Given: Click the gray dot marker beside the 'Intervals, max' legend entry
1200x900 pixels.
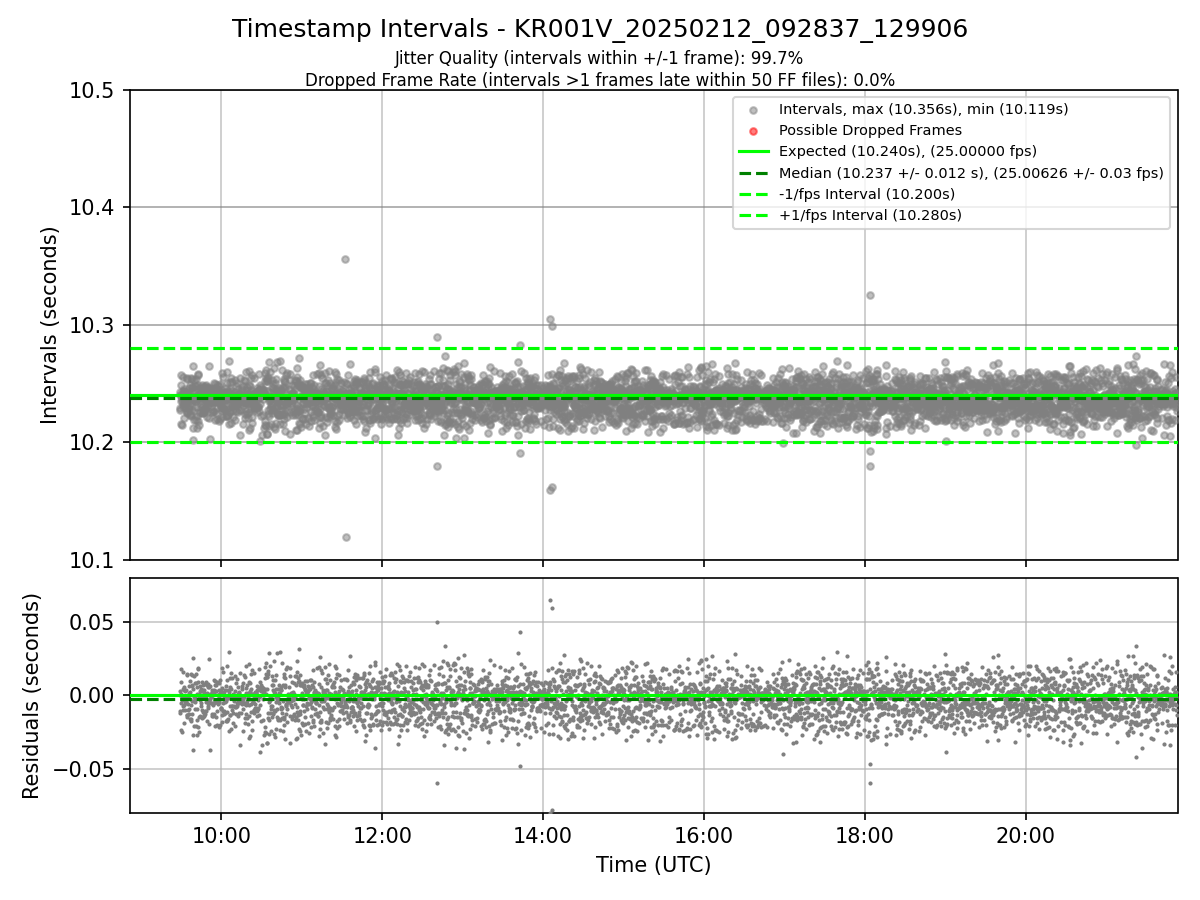Looking at the screenshot, I should pyautogui.click(x=754, y=110).
